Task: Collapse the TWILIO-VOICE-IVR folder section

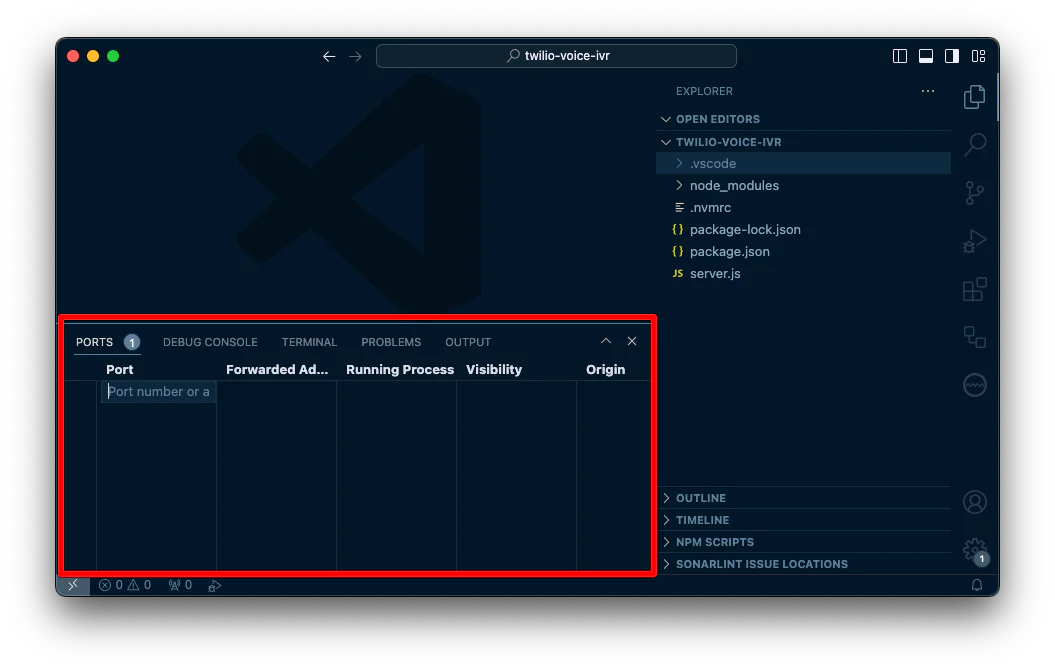Action: pyautogui.click(x=804, y=142)
